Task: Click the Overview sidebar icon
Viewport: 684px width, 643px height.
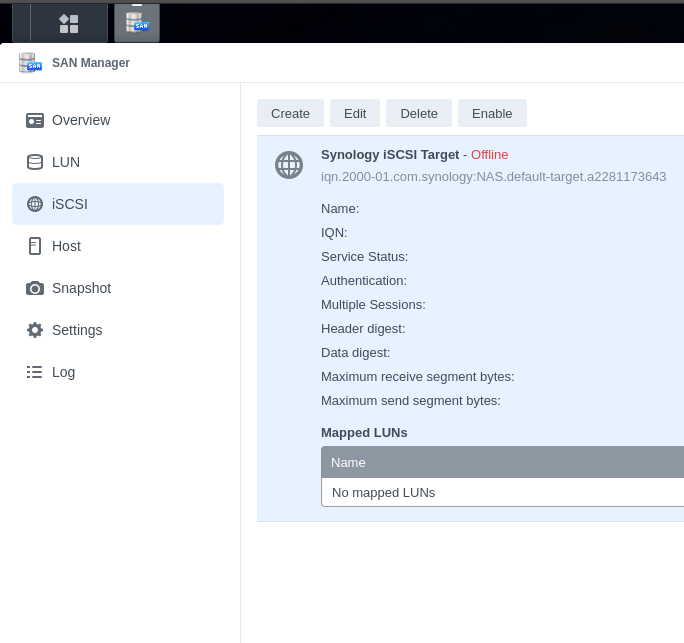Action: tap(35, 120)
